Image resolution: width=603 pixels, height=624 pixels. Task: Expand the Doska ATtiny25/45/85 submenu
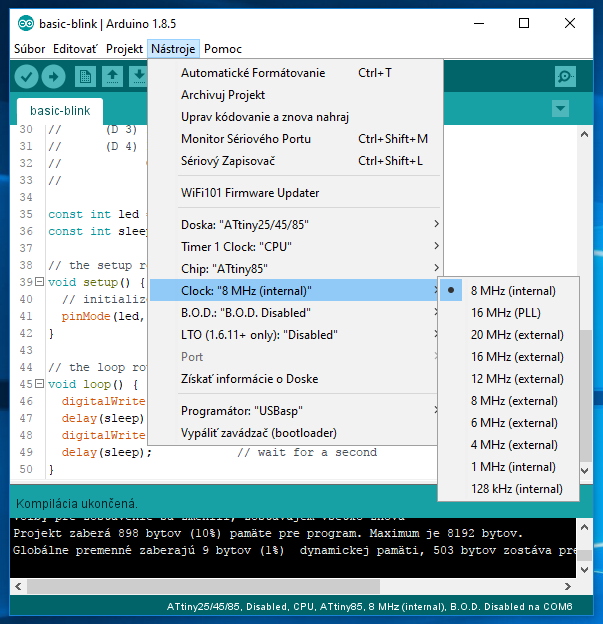295,224
